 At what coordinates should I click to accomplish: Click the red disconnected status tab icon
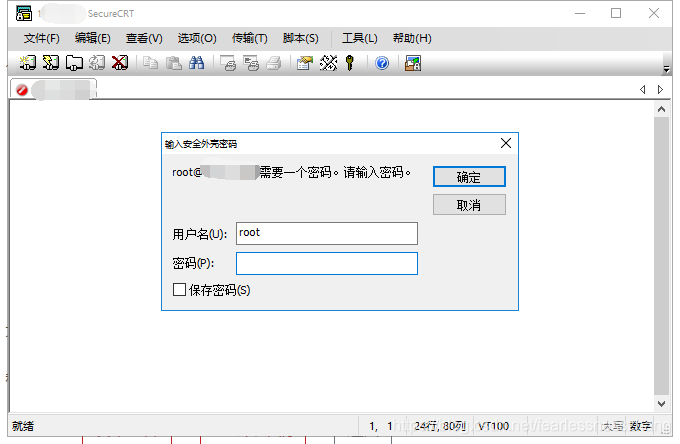tap(22, 90)
